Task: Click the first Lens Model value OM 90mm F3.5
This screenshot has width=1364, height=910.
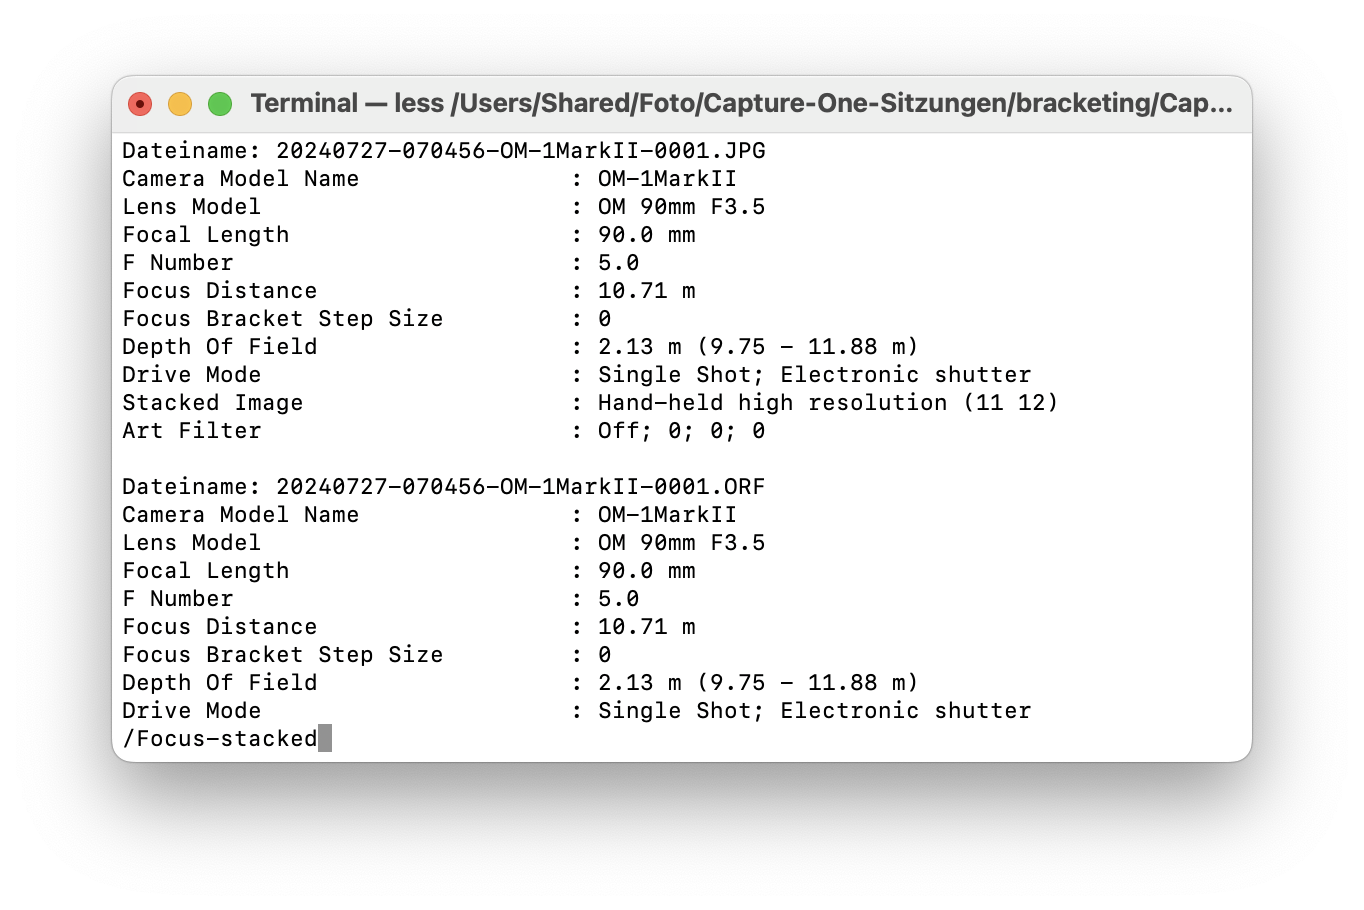Action: click(x=682, y=207)
